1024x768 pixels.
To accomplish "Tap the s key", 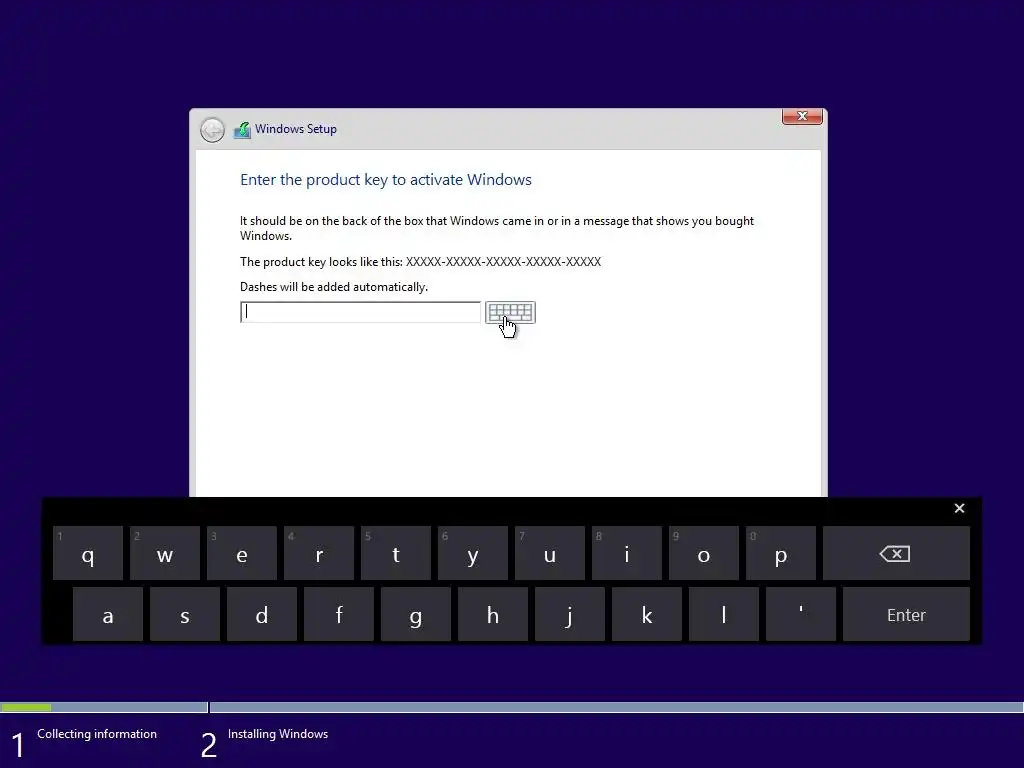I will point(185,614).
